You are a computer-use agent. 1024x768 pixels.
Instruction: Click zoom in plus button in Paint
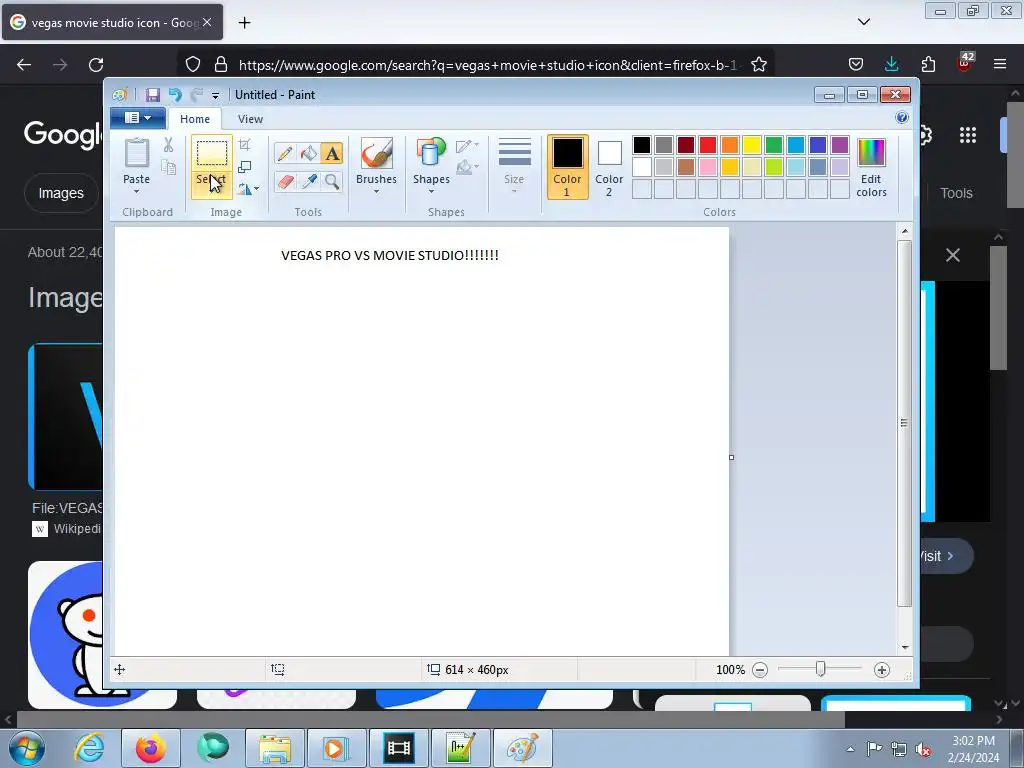pyautogui.click(x=882, y=670)
